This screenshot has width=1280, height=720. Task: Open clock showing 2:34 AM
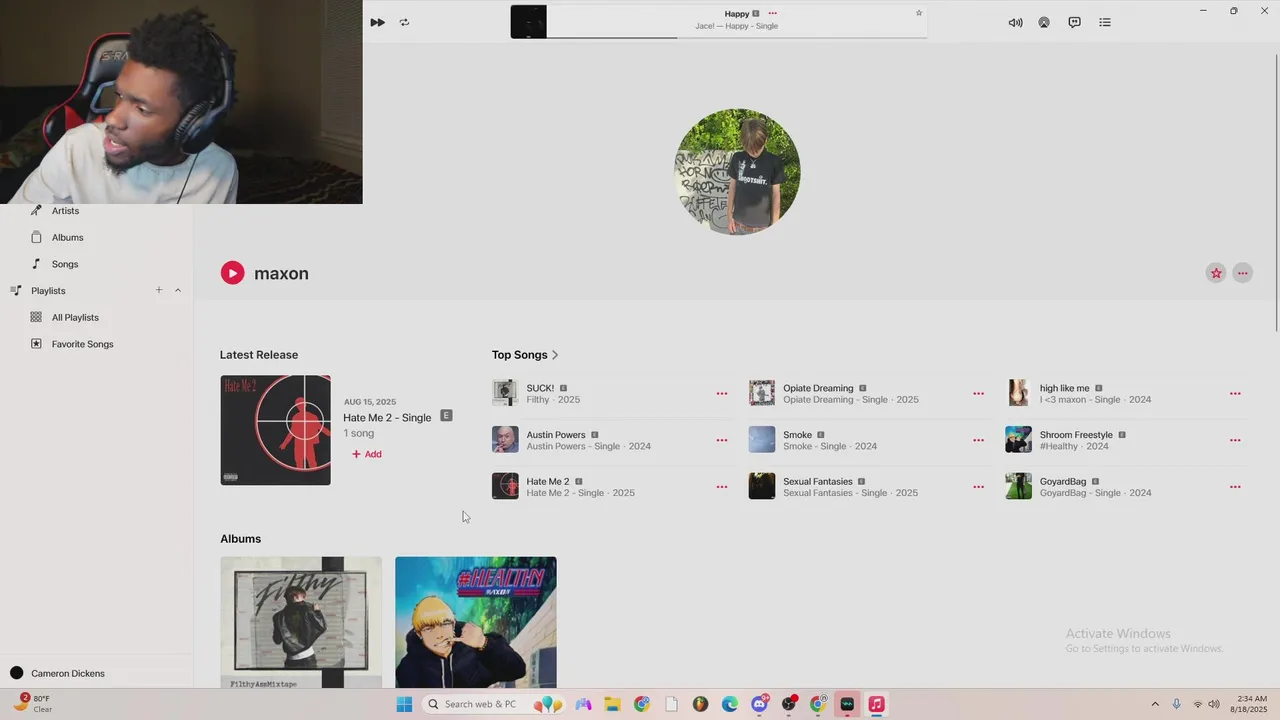point(1251,704)
